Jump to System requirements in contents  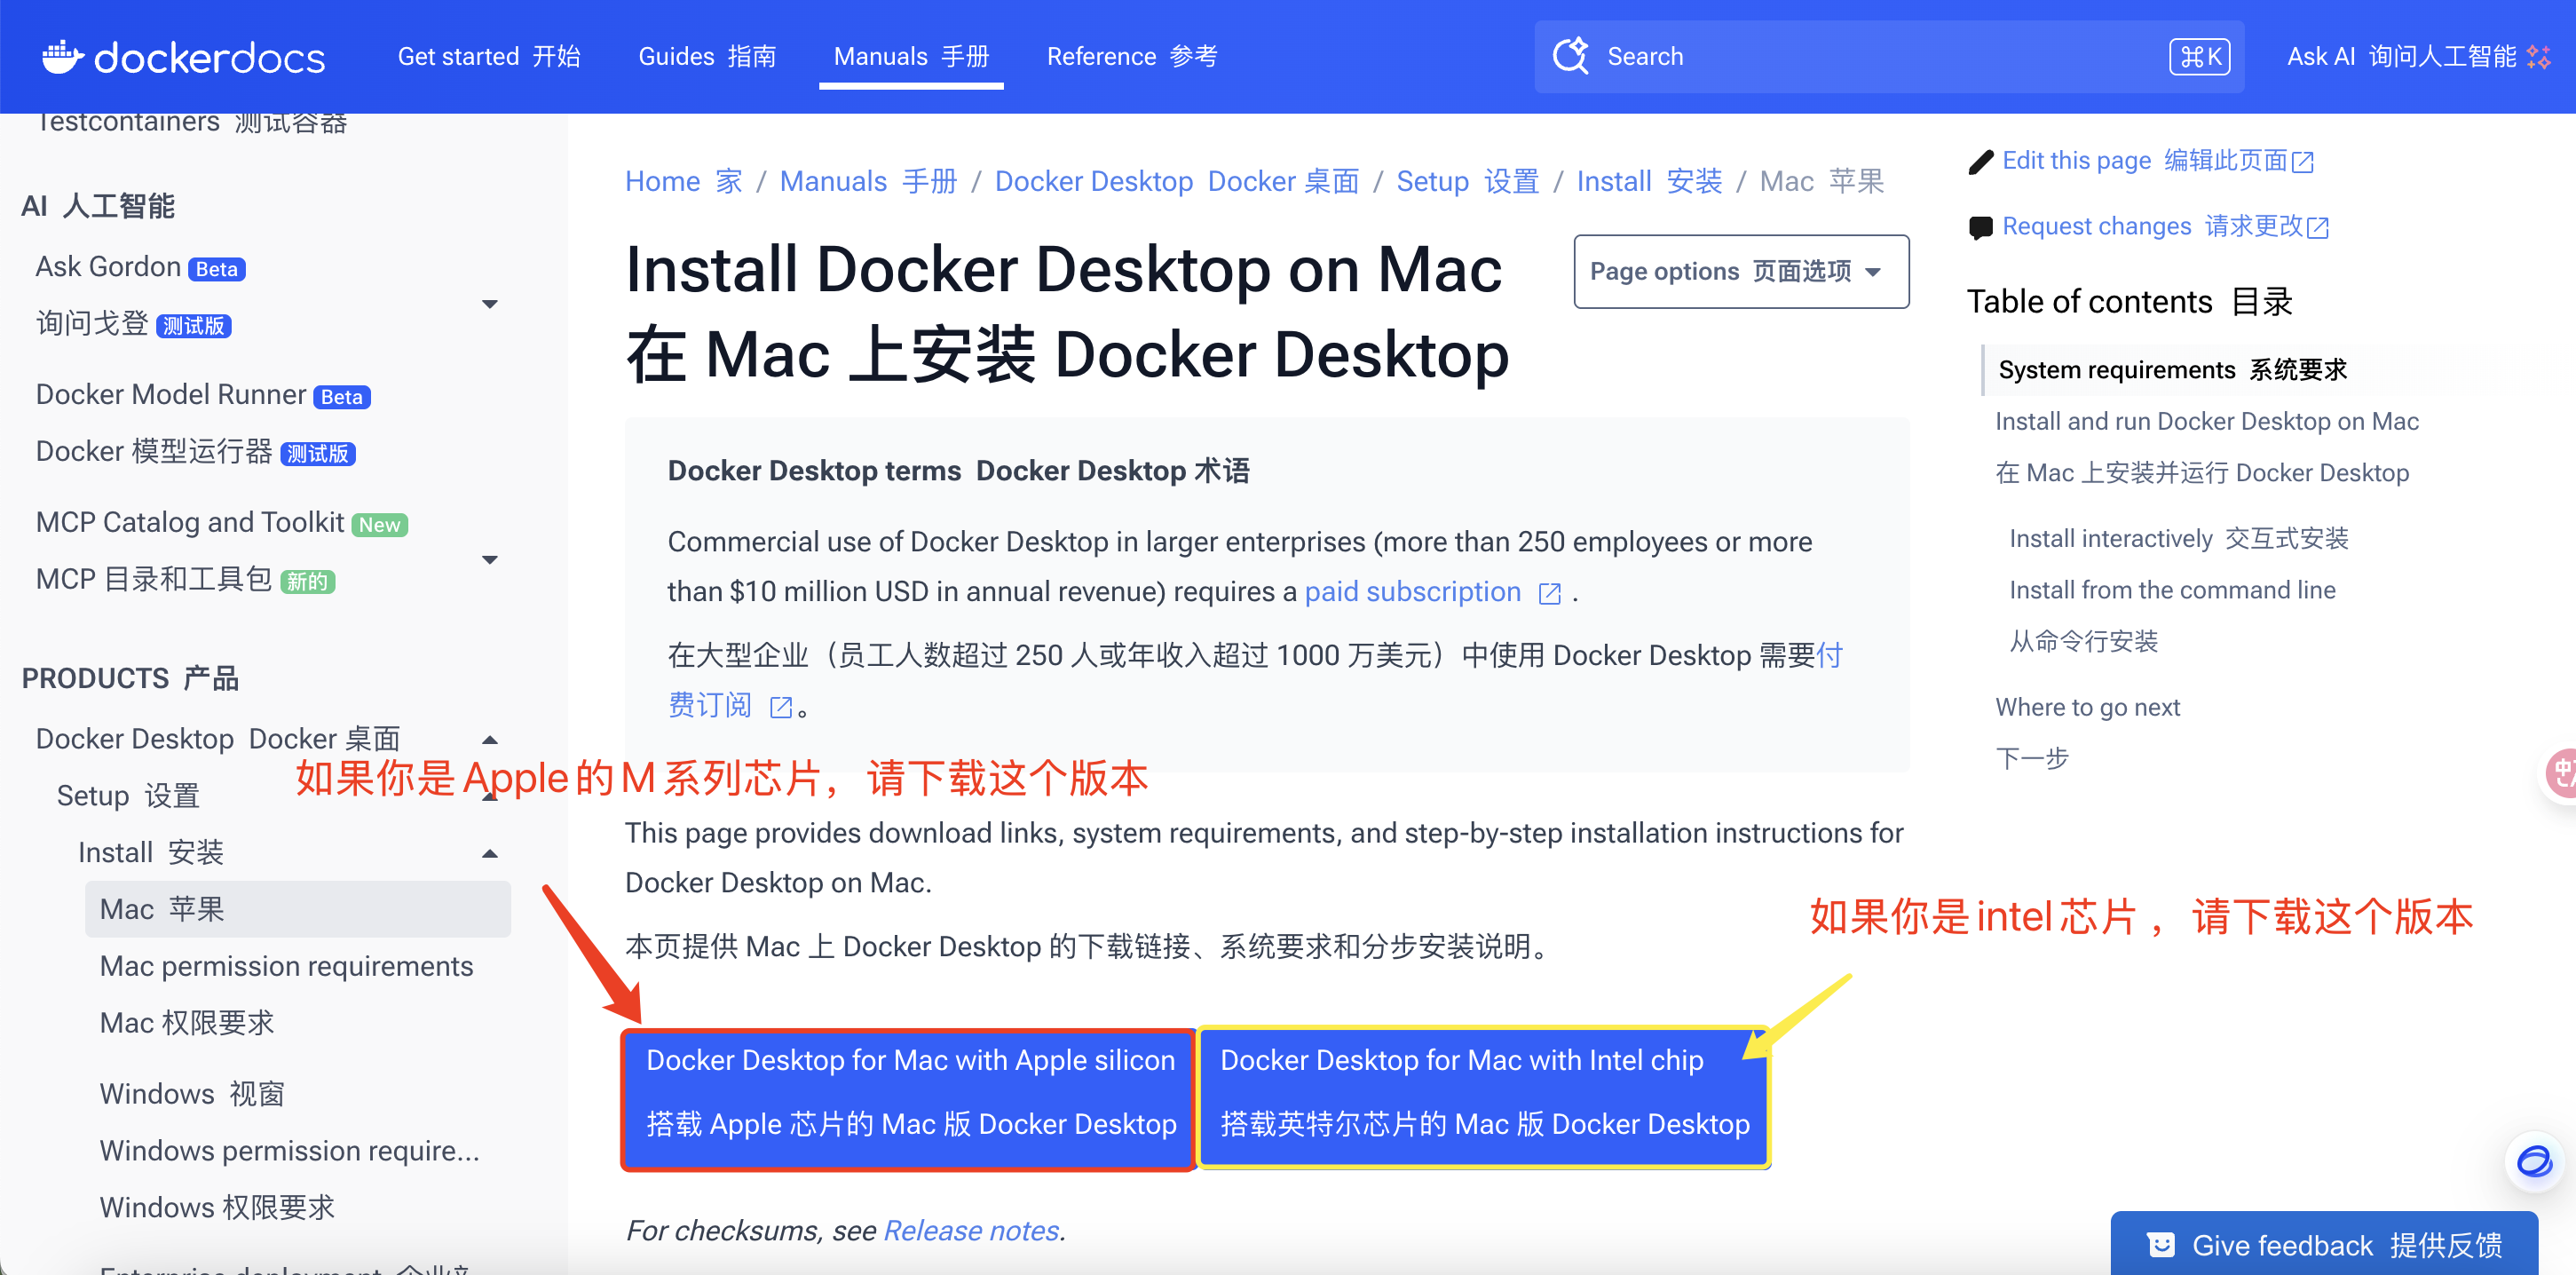2172,370
